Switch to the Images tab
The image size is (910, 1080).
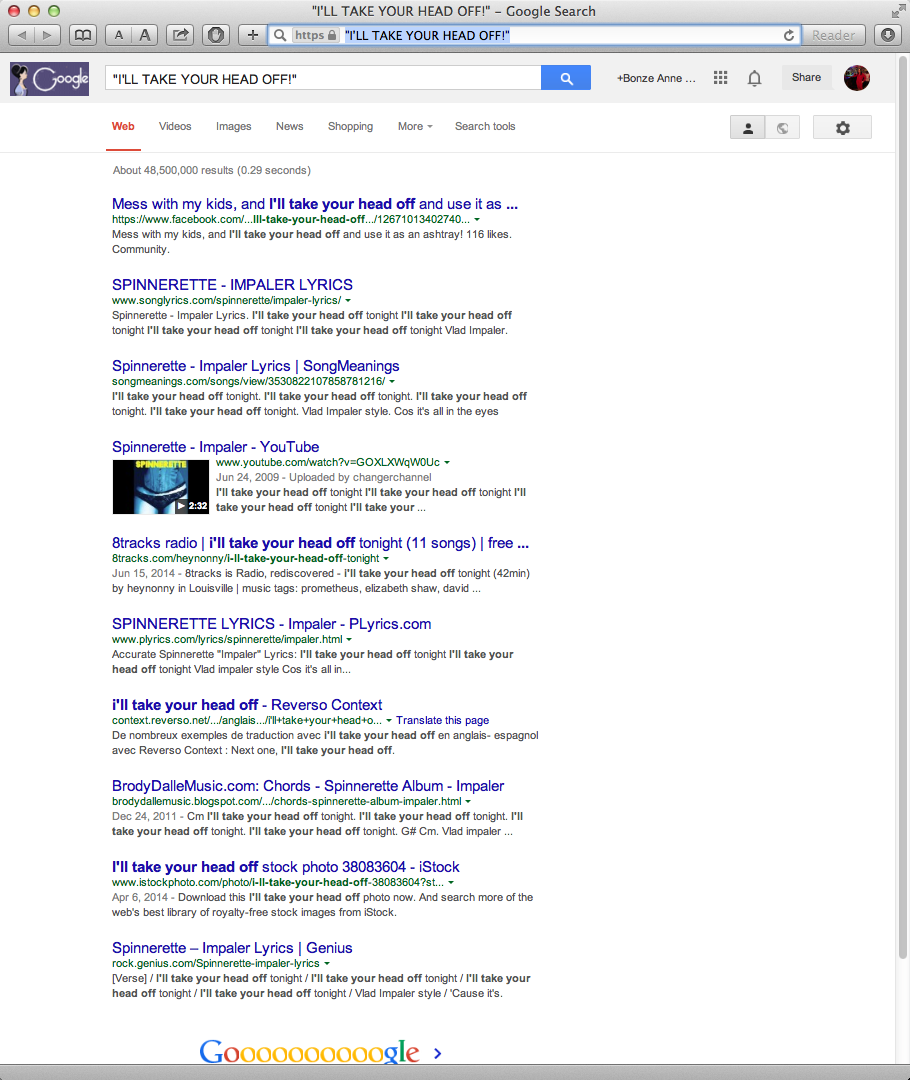[234, 126]
